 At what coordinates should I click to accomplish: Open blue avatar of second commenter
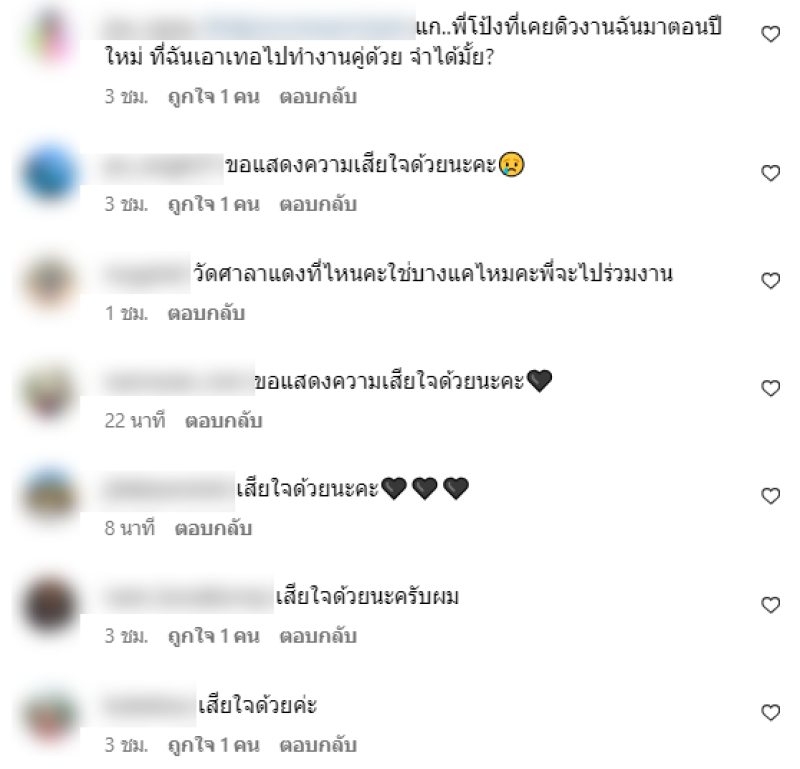tap(49, 173)
